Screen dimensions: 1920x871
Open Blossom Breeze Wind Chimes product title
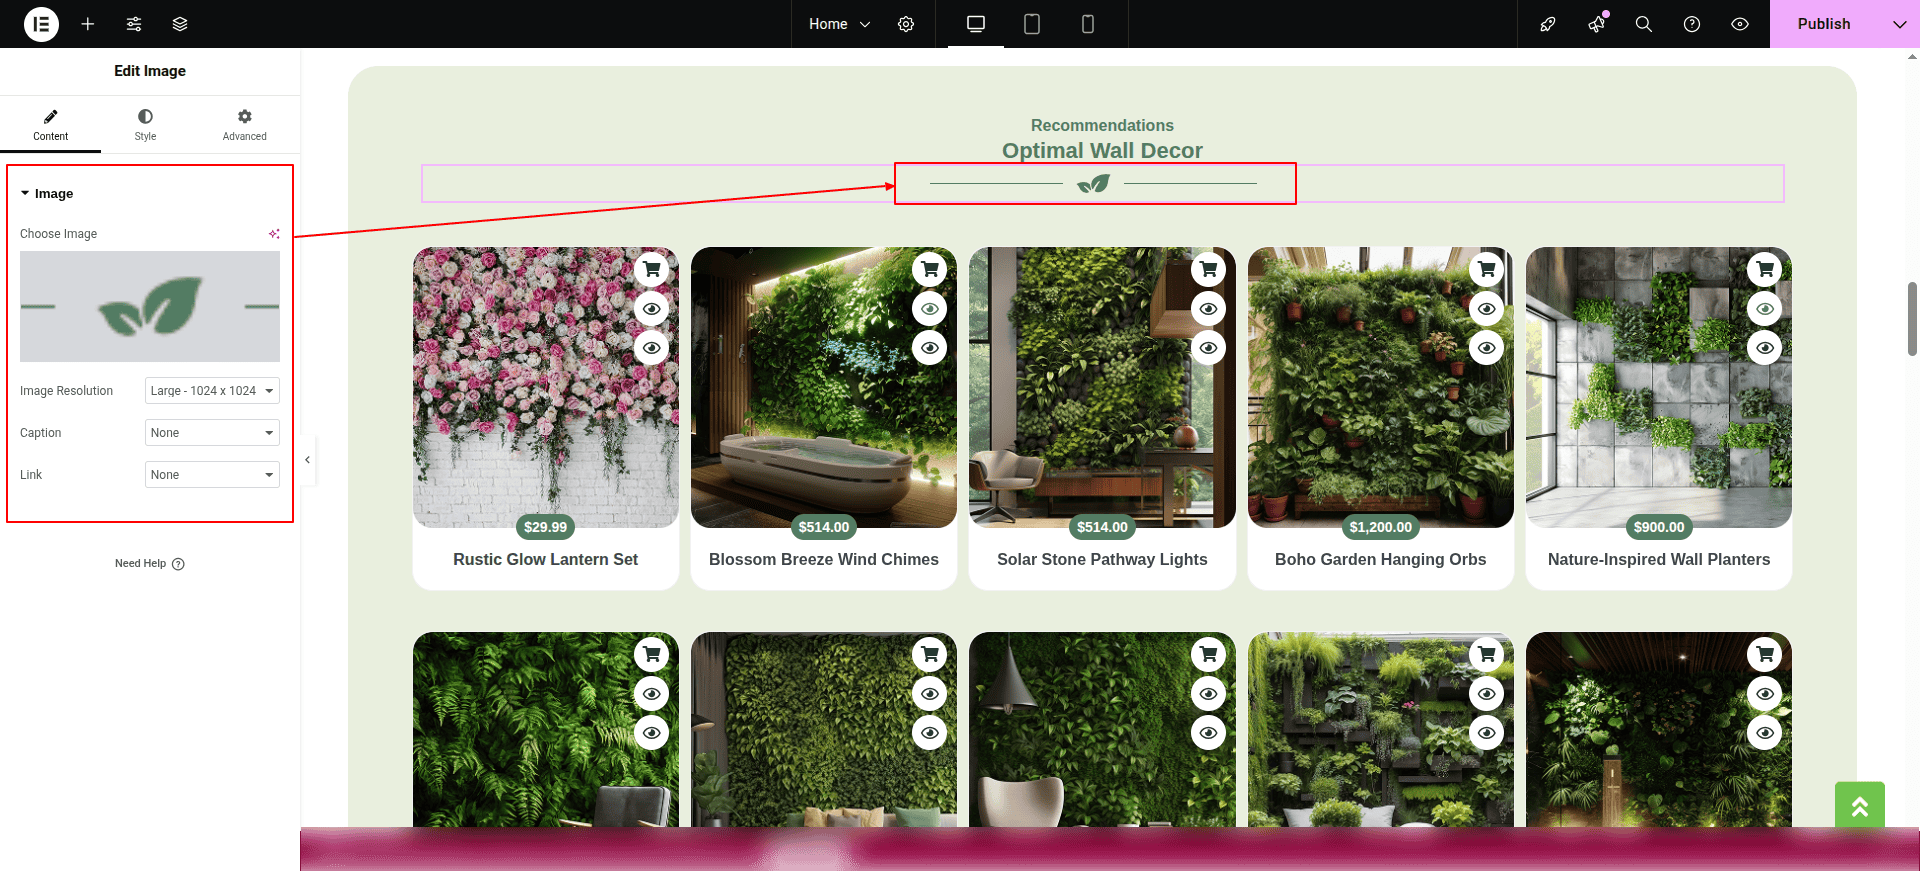824,560
